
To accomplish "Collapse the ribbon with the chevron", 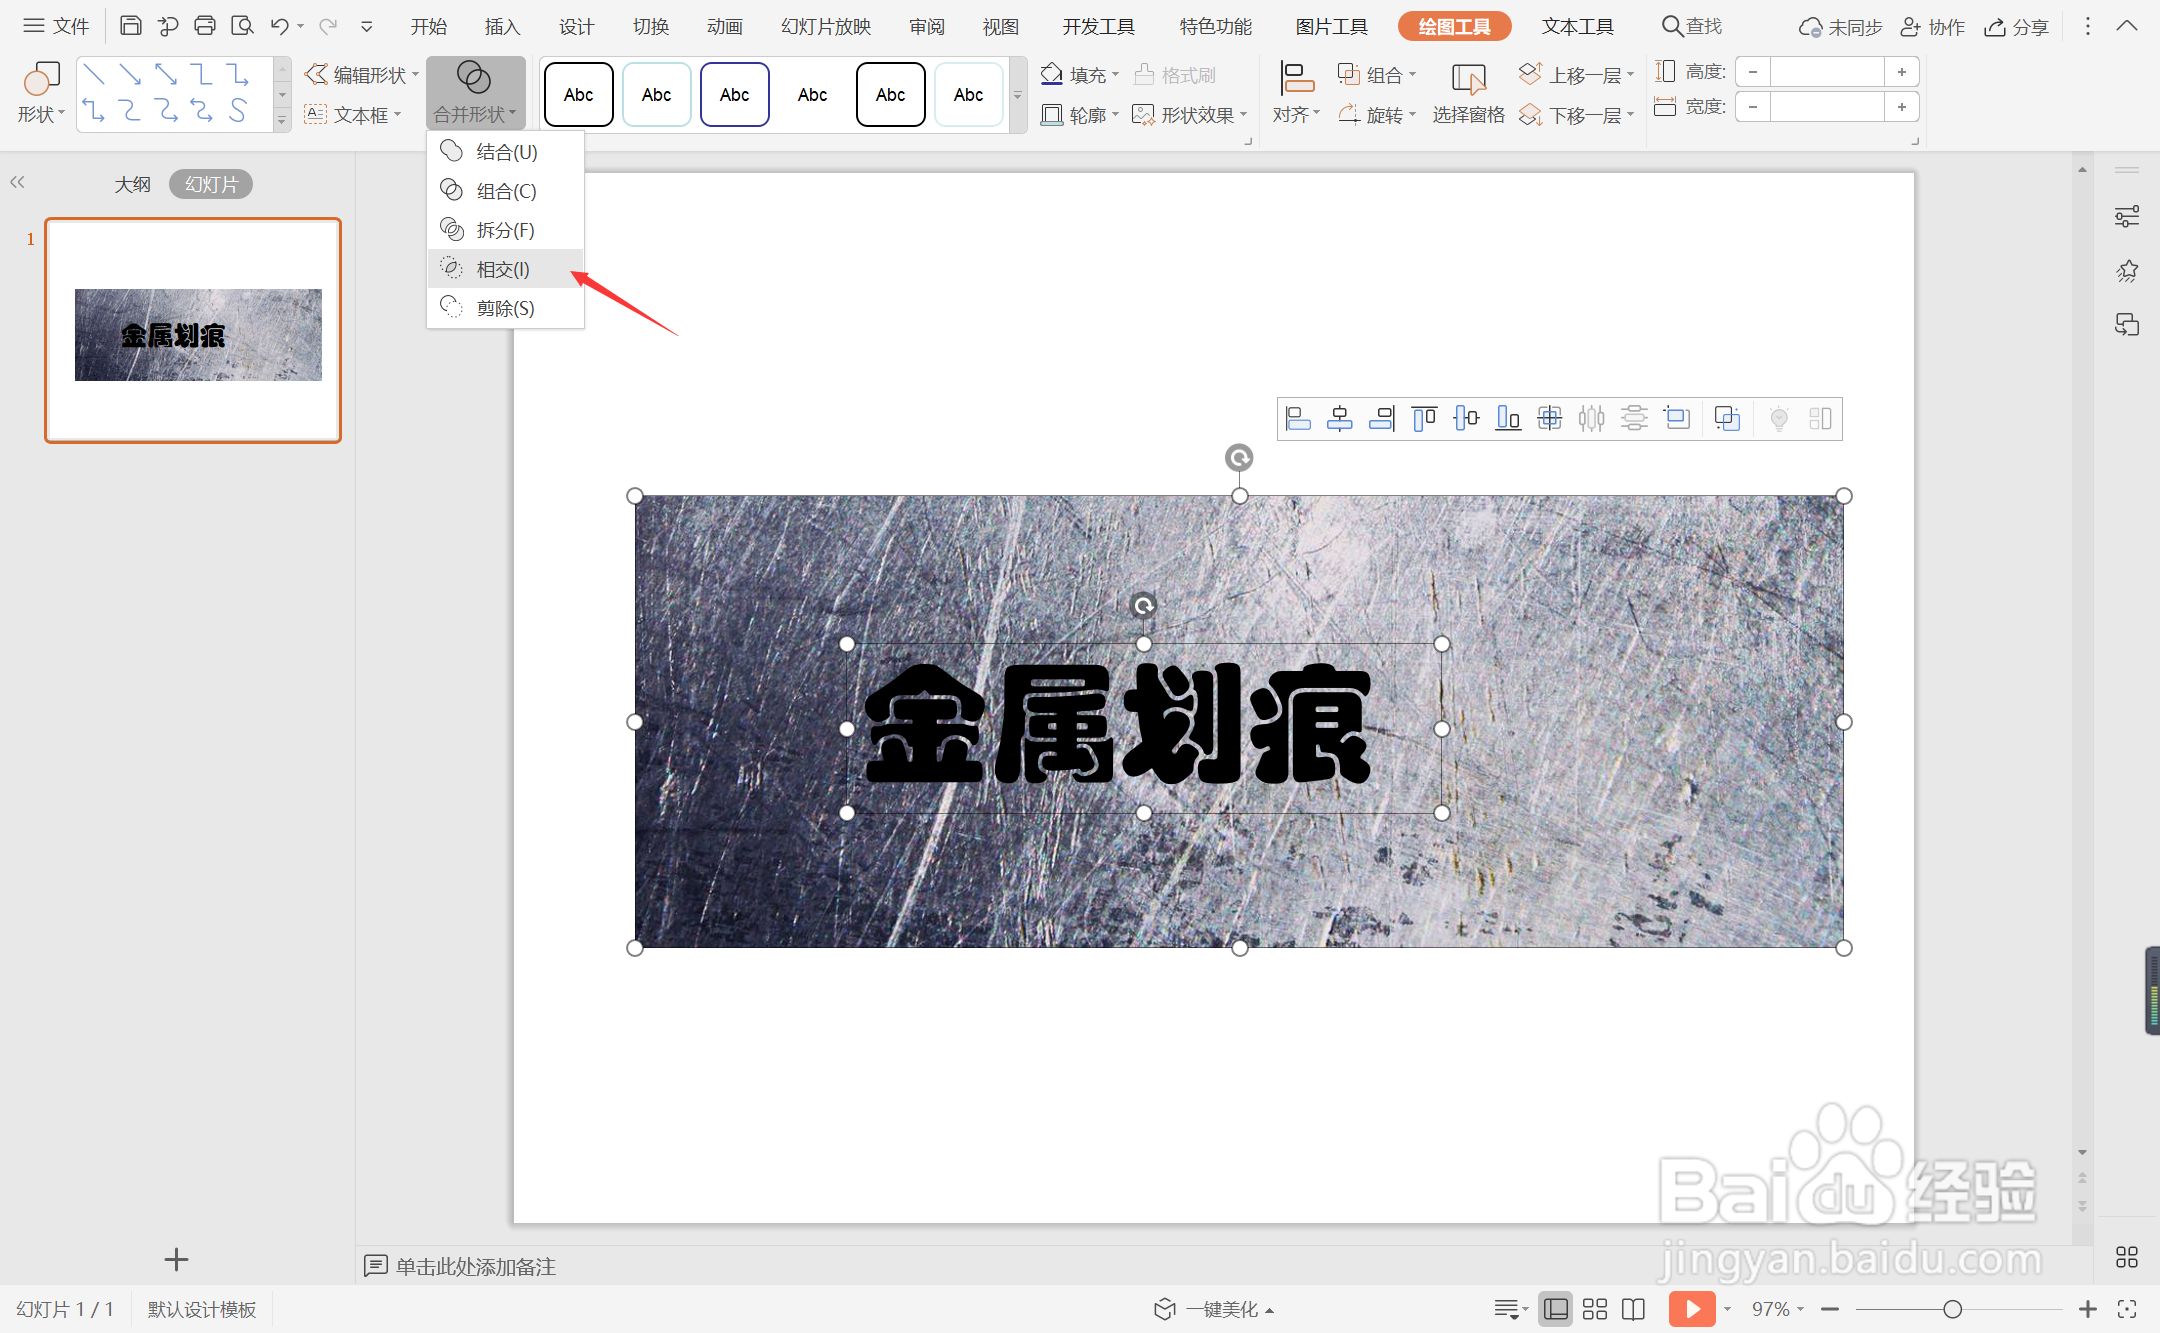I will [2127, 26].
